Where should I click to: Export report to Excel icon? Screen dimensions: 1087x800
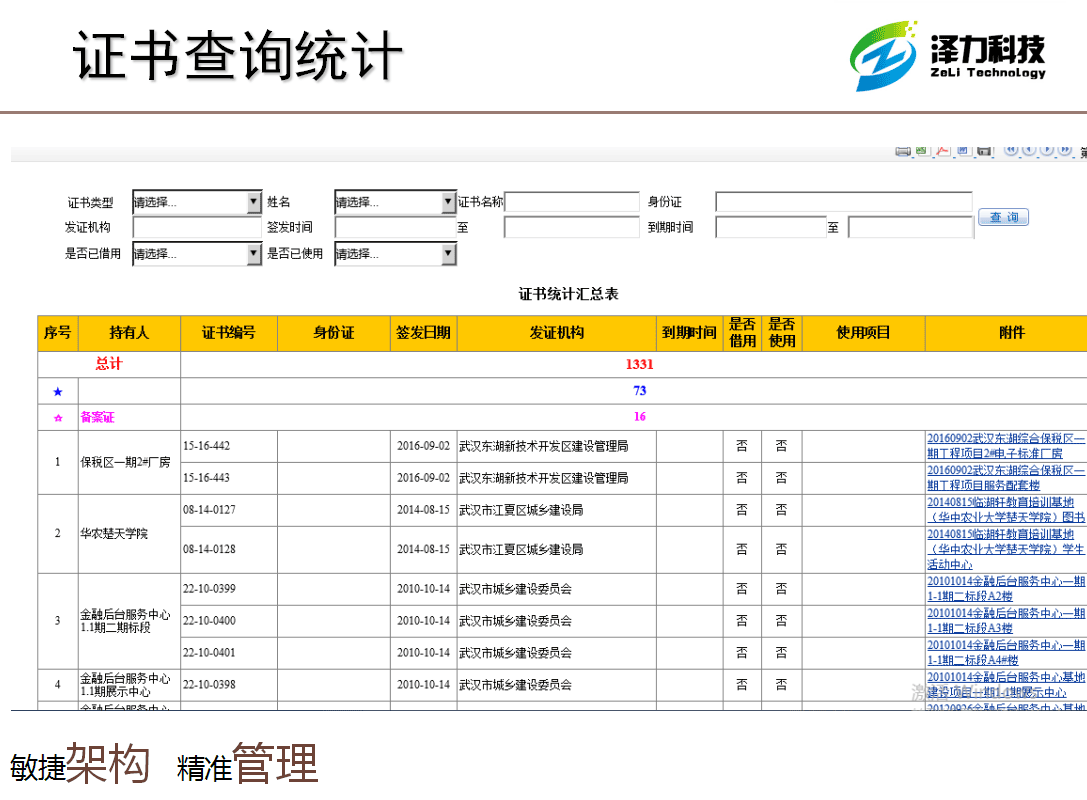(x=922, y=151)
